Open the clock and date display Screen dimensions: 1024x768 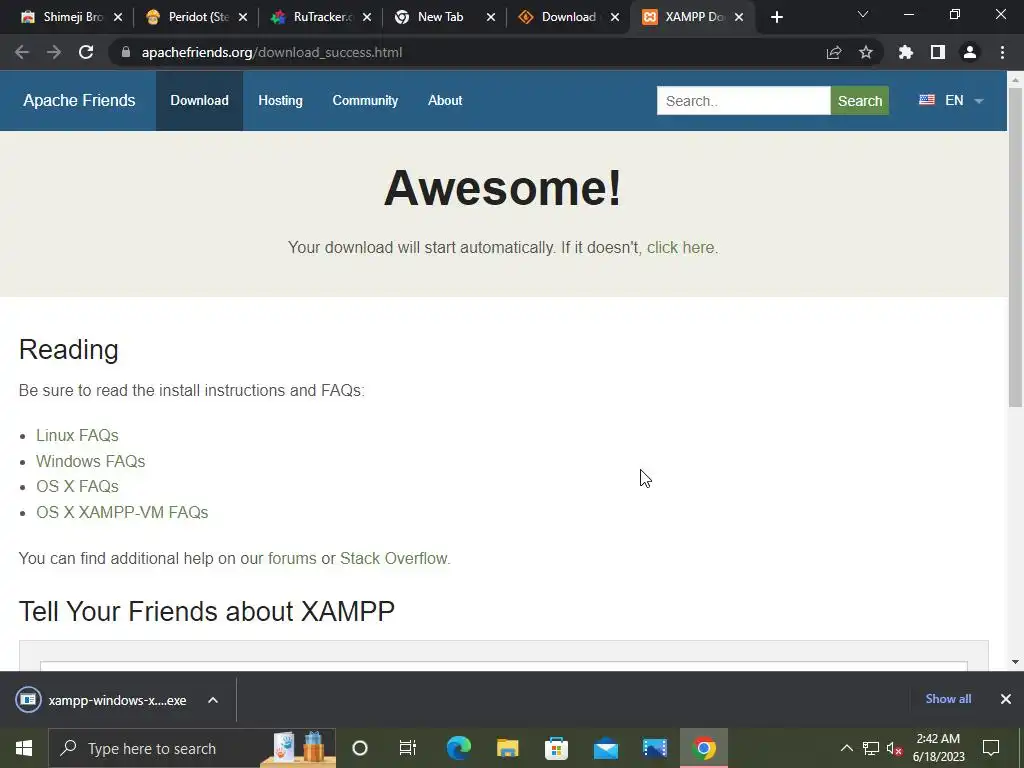pyautogui.click(x=938, y=748)
